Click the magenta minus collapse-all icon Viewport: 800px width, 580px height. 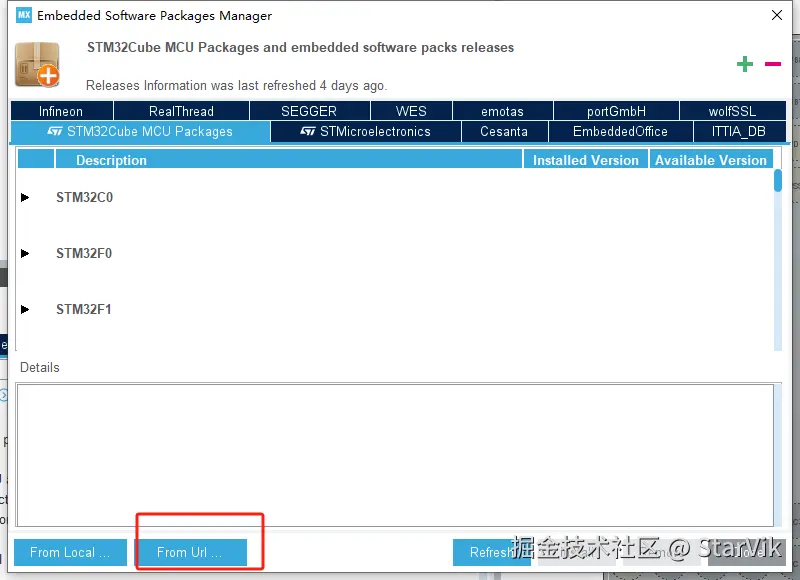[x=773, y=64]
